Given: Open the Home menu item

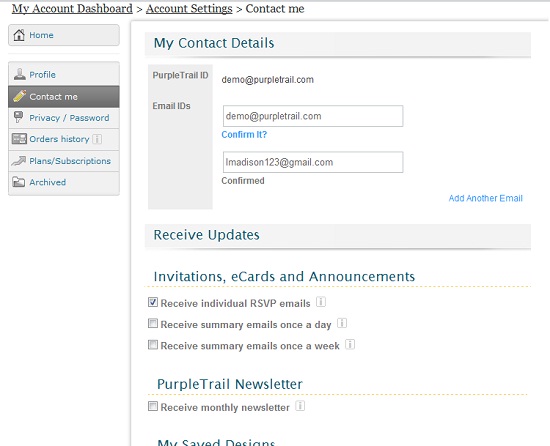Looking at the screenshot, I should (x=64, y=35).
